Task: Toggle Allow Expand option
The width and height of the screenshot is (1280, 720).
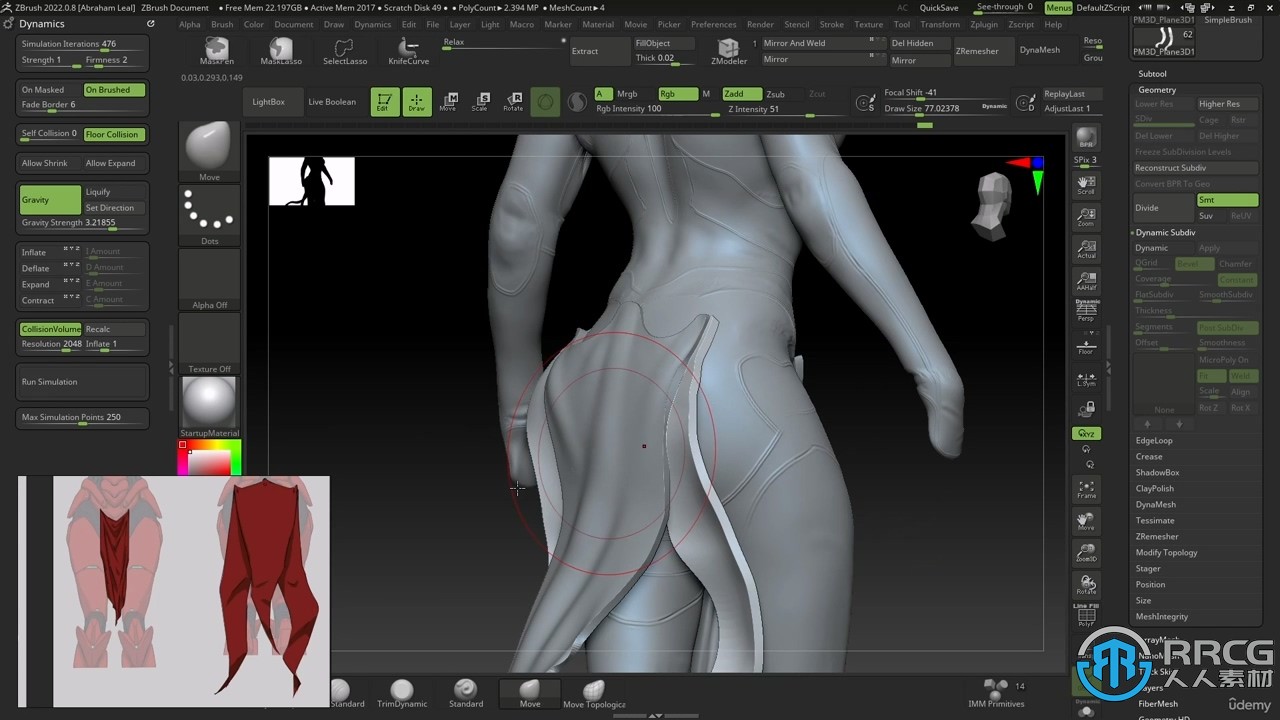Action: coord(114,163)
